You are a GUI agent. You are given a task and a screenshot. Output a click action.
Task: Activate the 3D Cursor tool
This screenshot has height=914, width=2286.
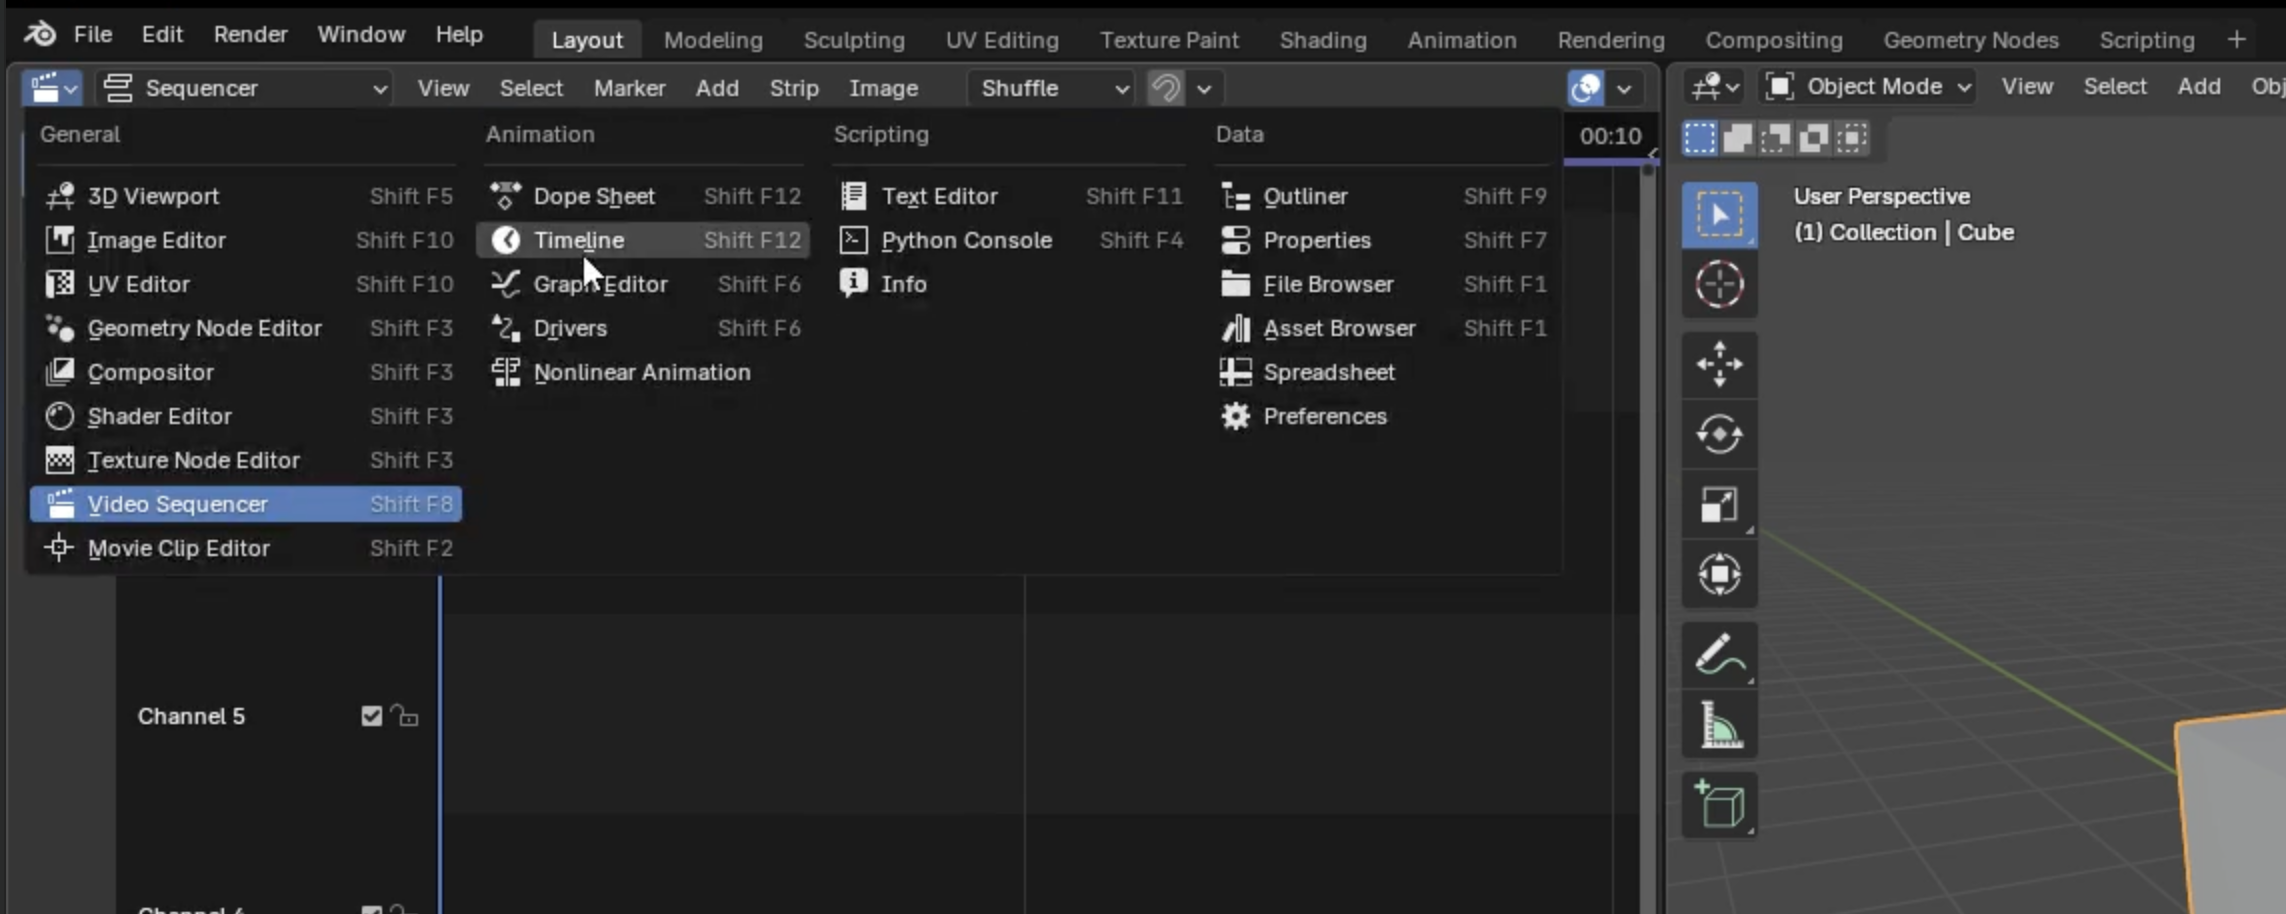click(x=1719, y=285)
